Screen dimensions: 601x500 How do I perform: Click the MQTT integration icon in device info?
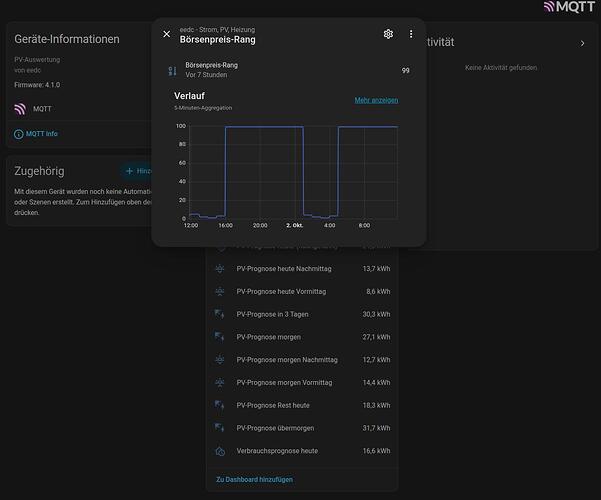[20, 109]
